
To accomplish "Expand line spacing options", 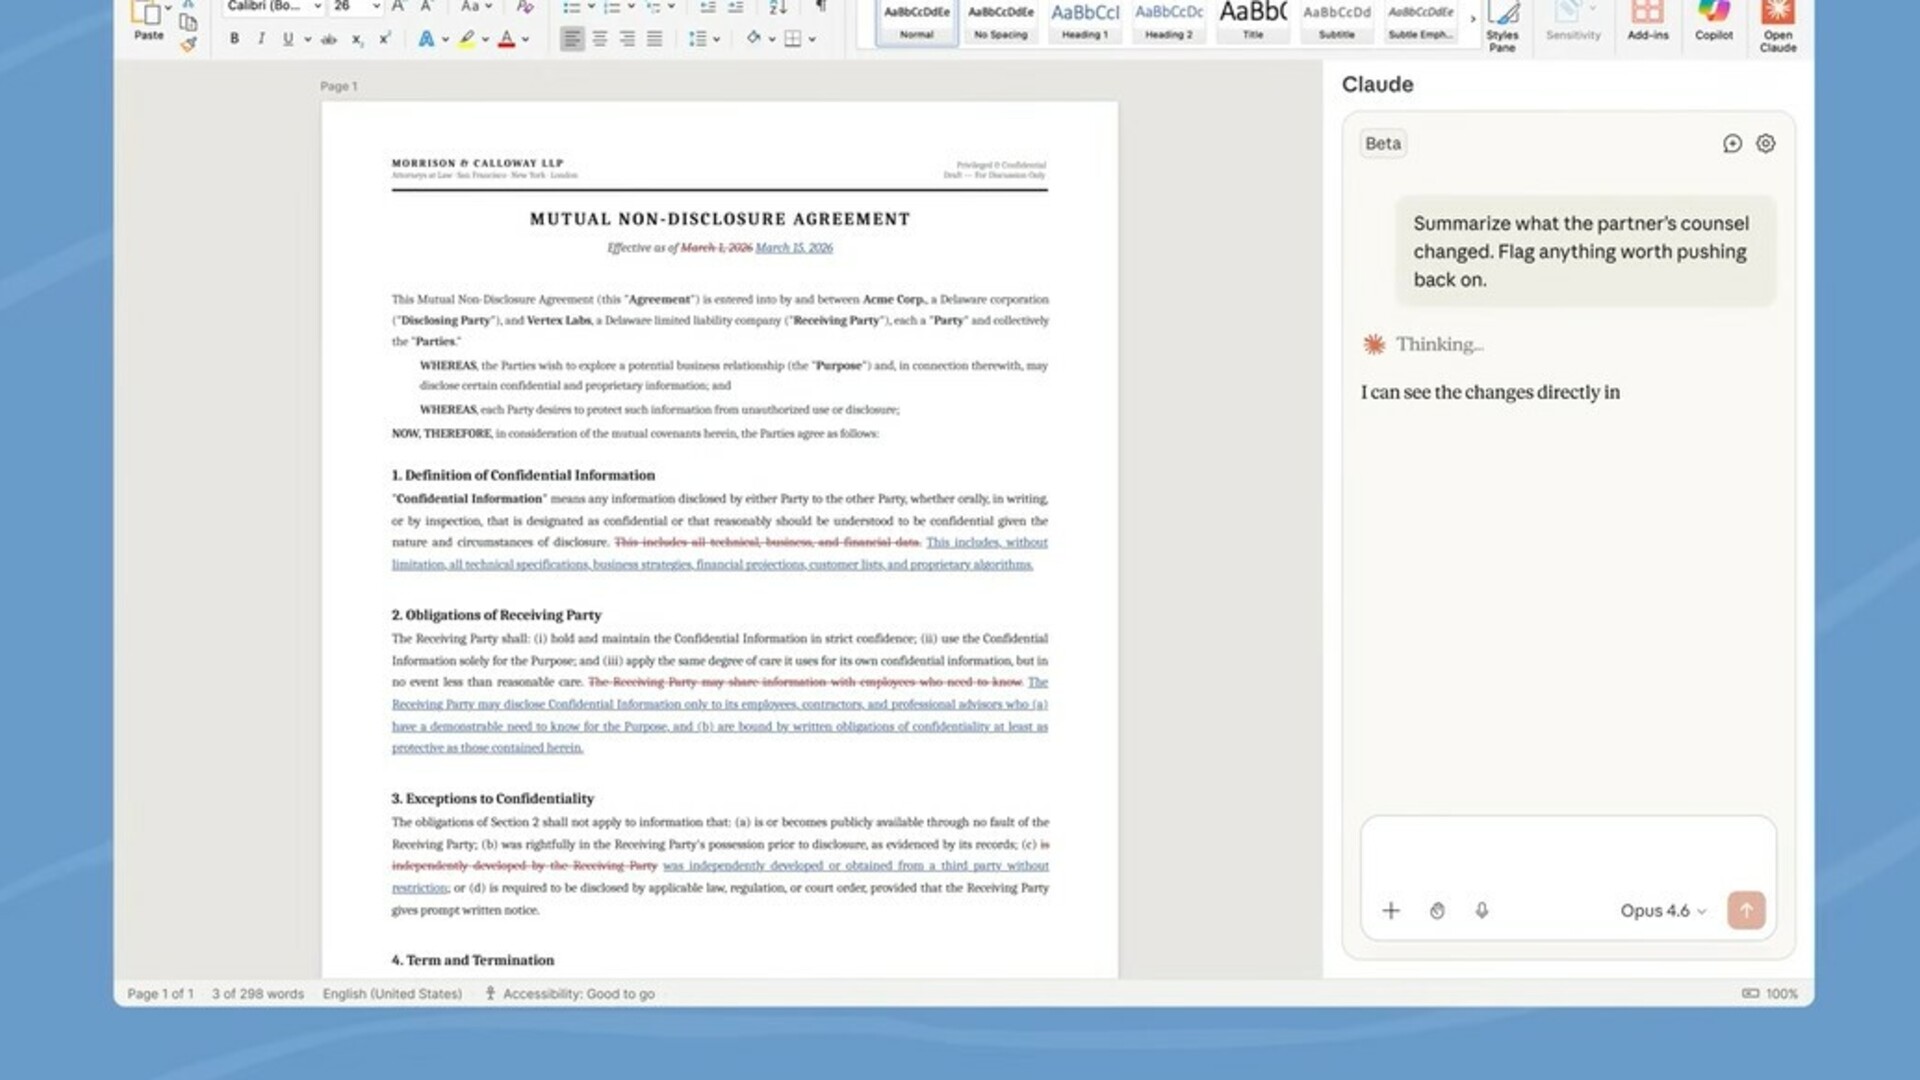I will 716,39.
